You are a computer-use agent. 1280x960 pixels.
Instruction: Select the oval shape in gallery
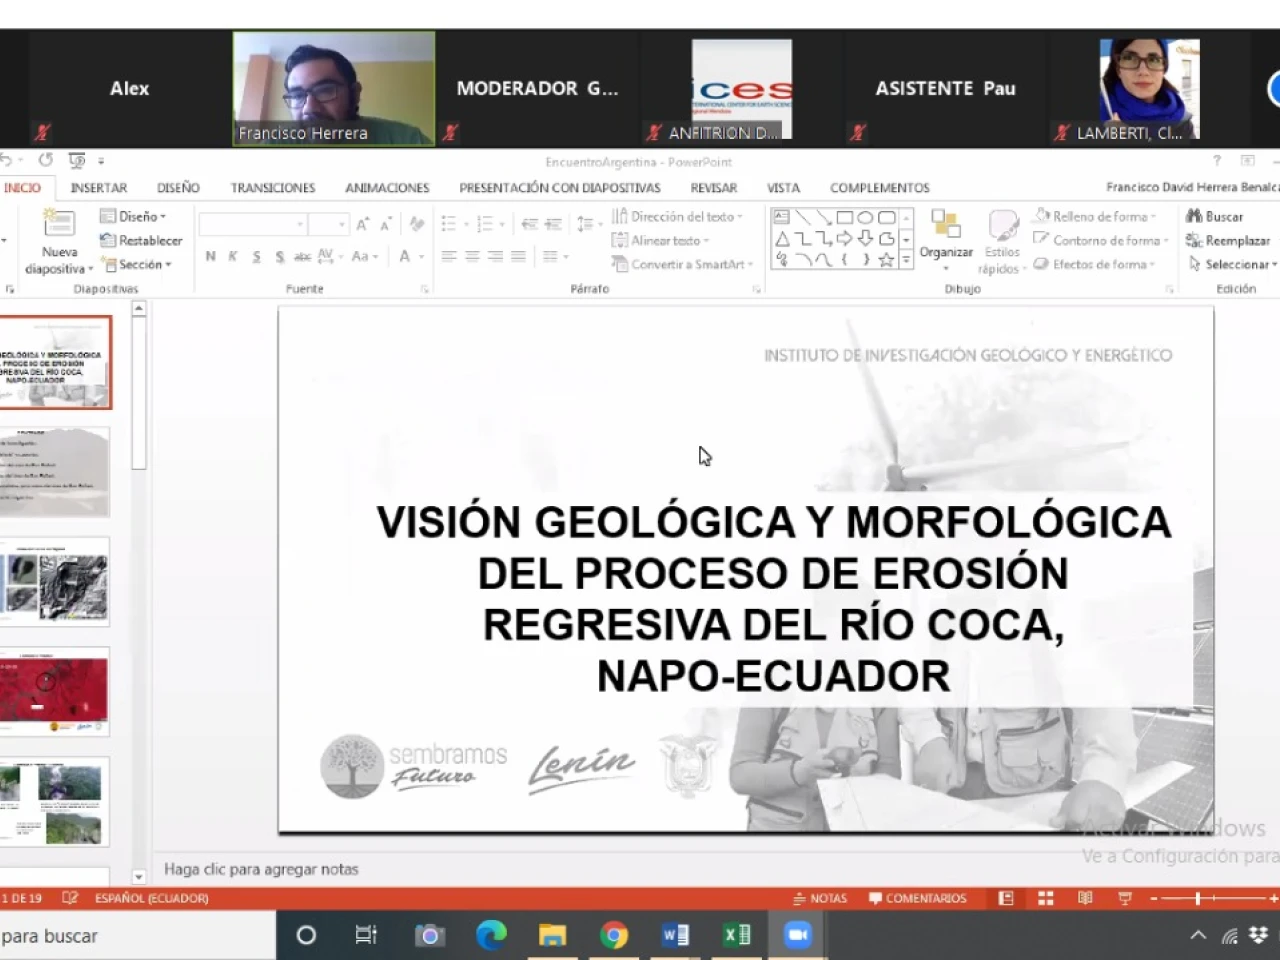865,217
